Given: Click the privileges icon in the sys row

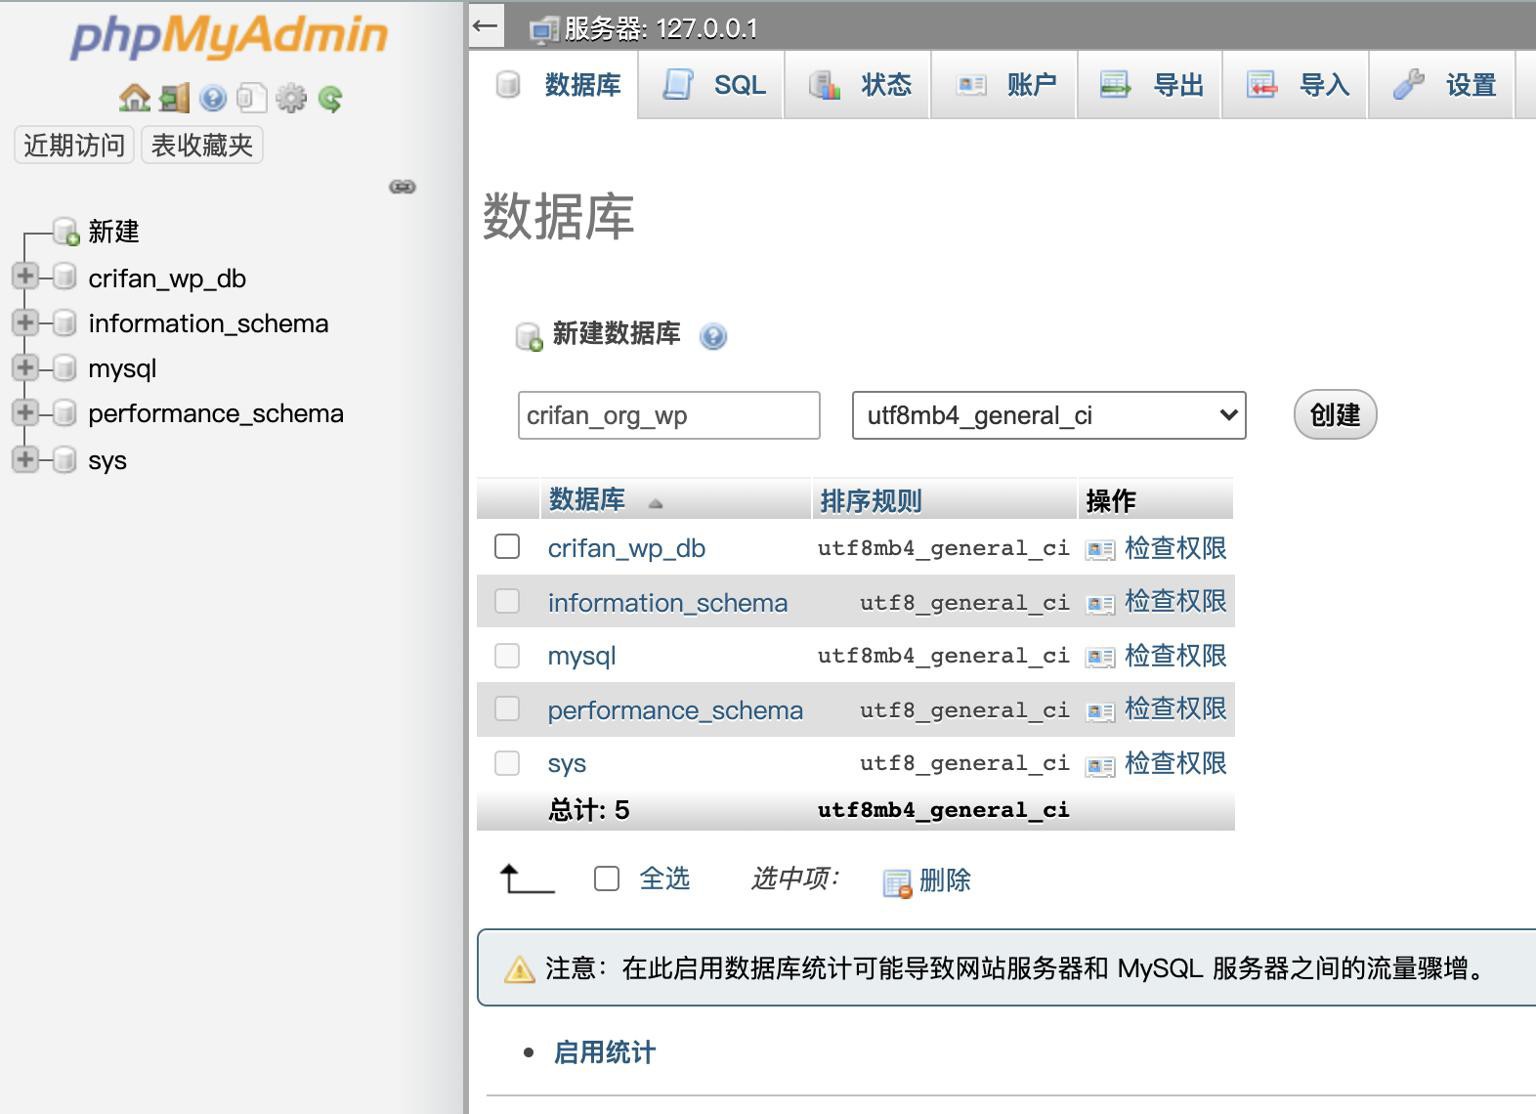Looking at the screenshot, I should click(x=1100, y=766).
